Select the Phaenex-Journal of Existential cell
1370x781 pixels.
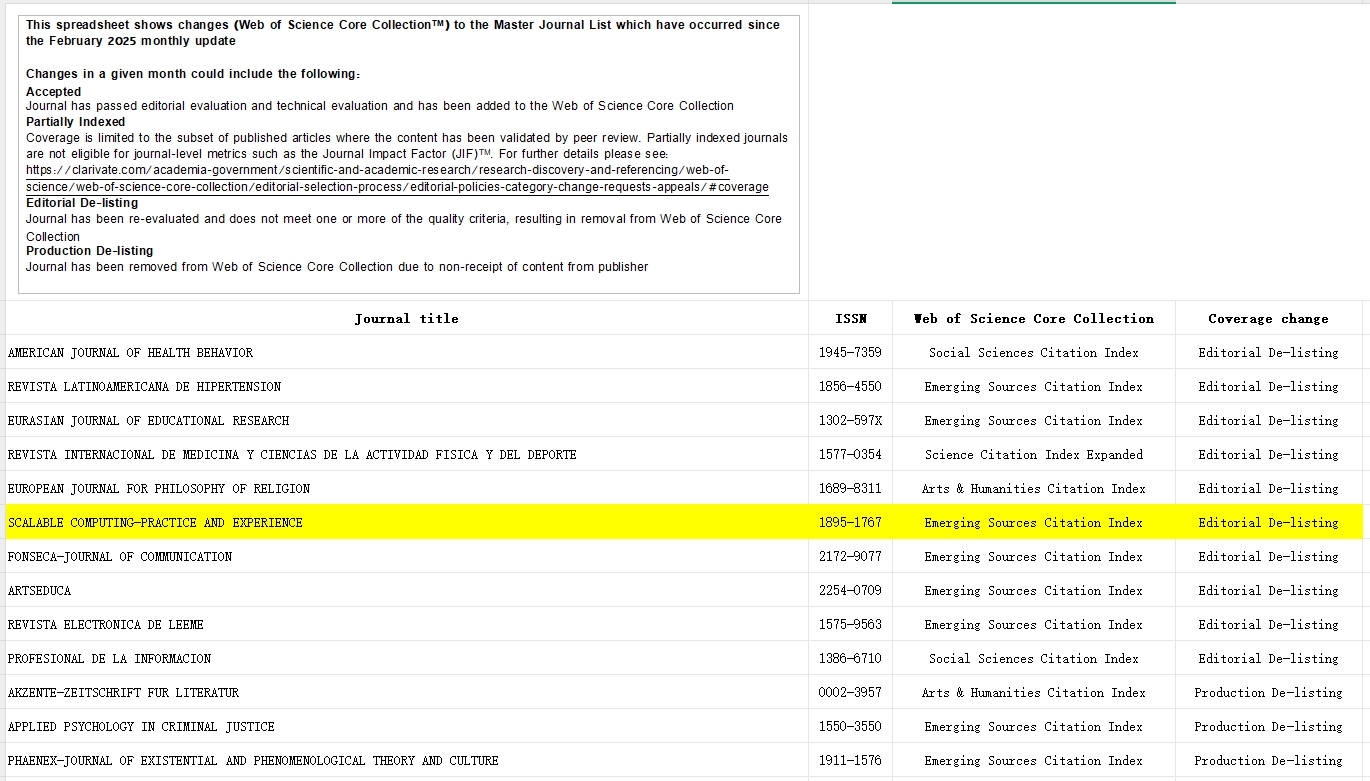pos(407,760)
